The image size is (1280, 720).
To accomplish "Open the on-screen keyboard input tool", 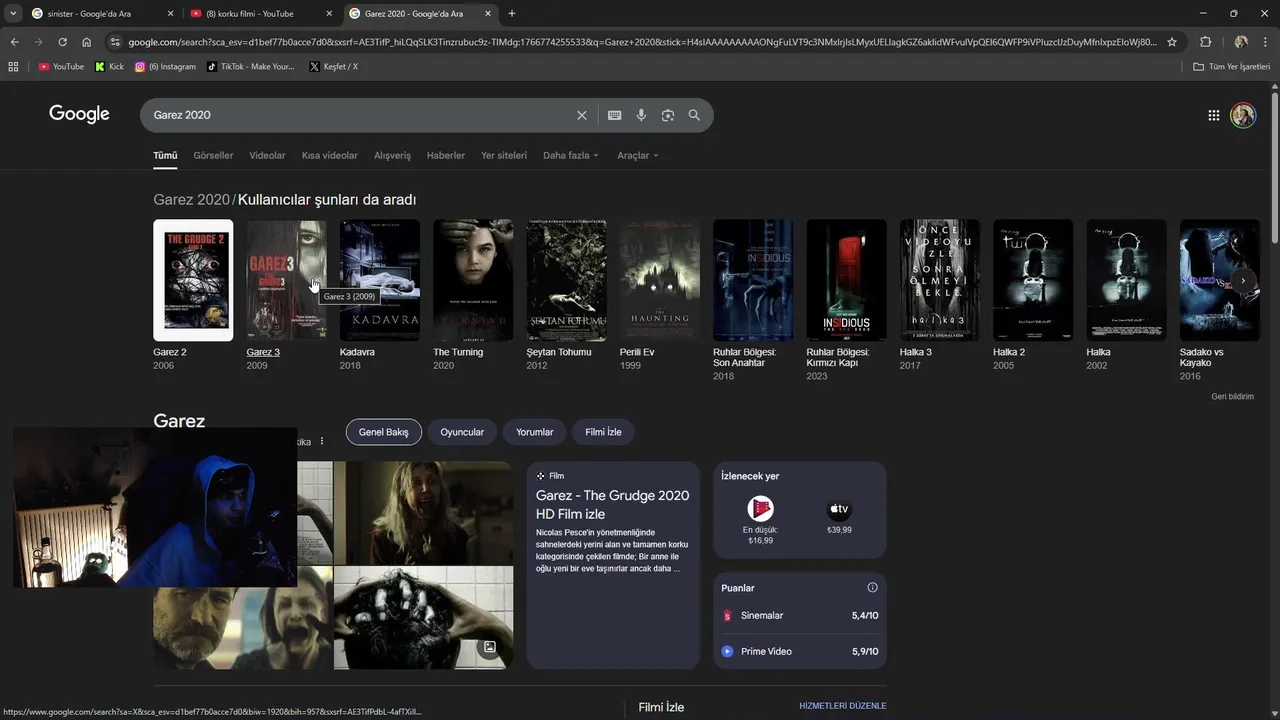I will tap(615, 115).
